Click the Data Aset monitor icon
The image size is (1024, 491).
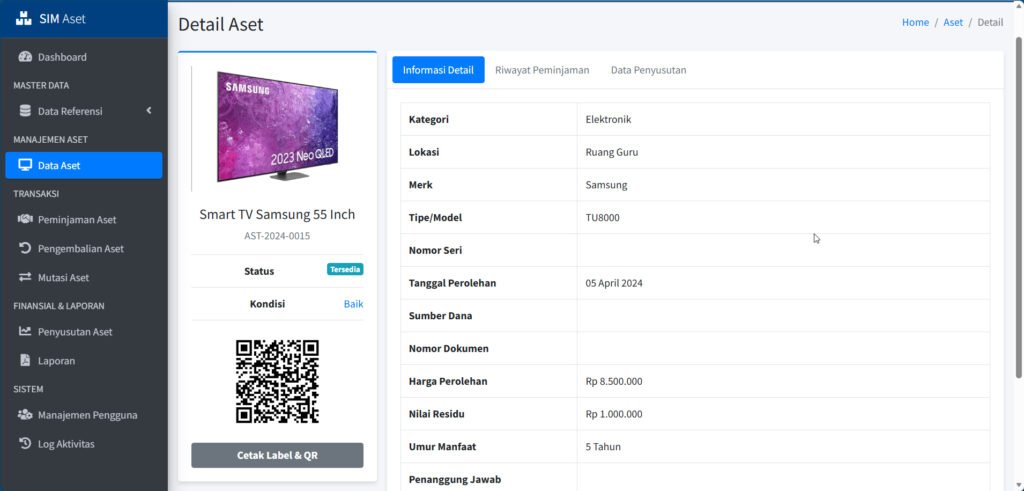25,165
